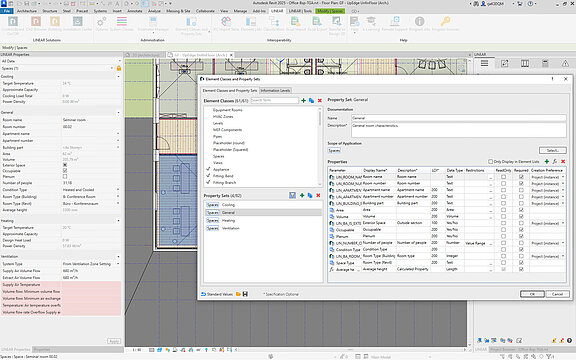Viewport: 576px width, 360px height.
Task: Switch to Information Levels tab
Action: pyautogui.click(x=276, y=90)
